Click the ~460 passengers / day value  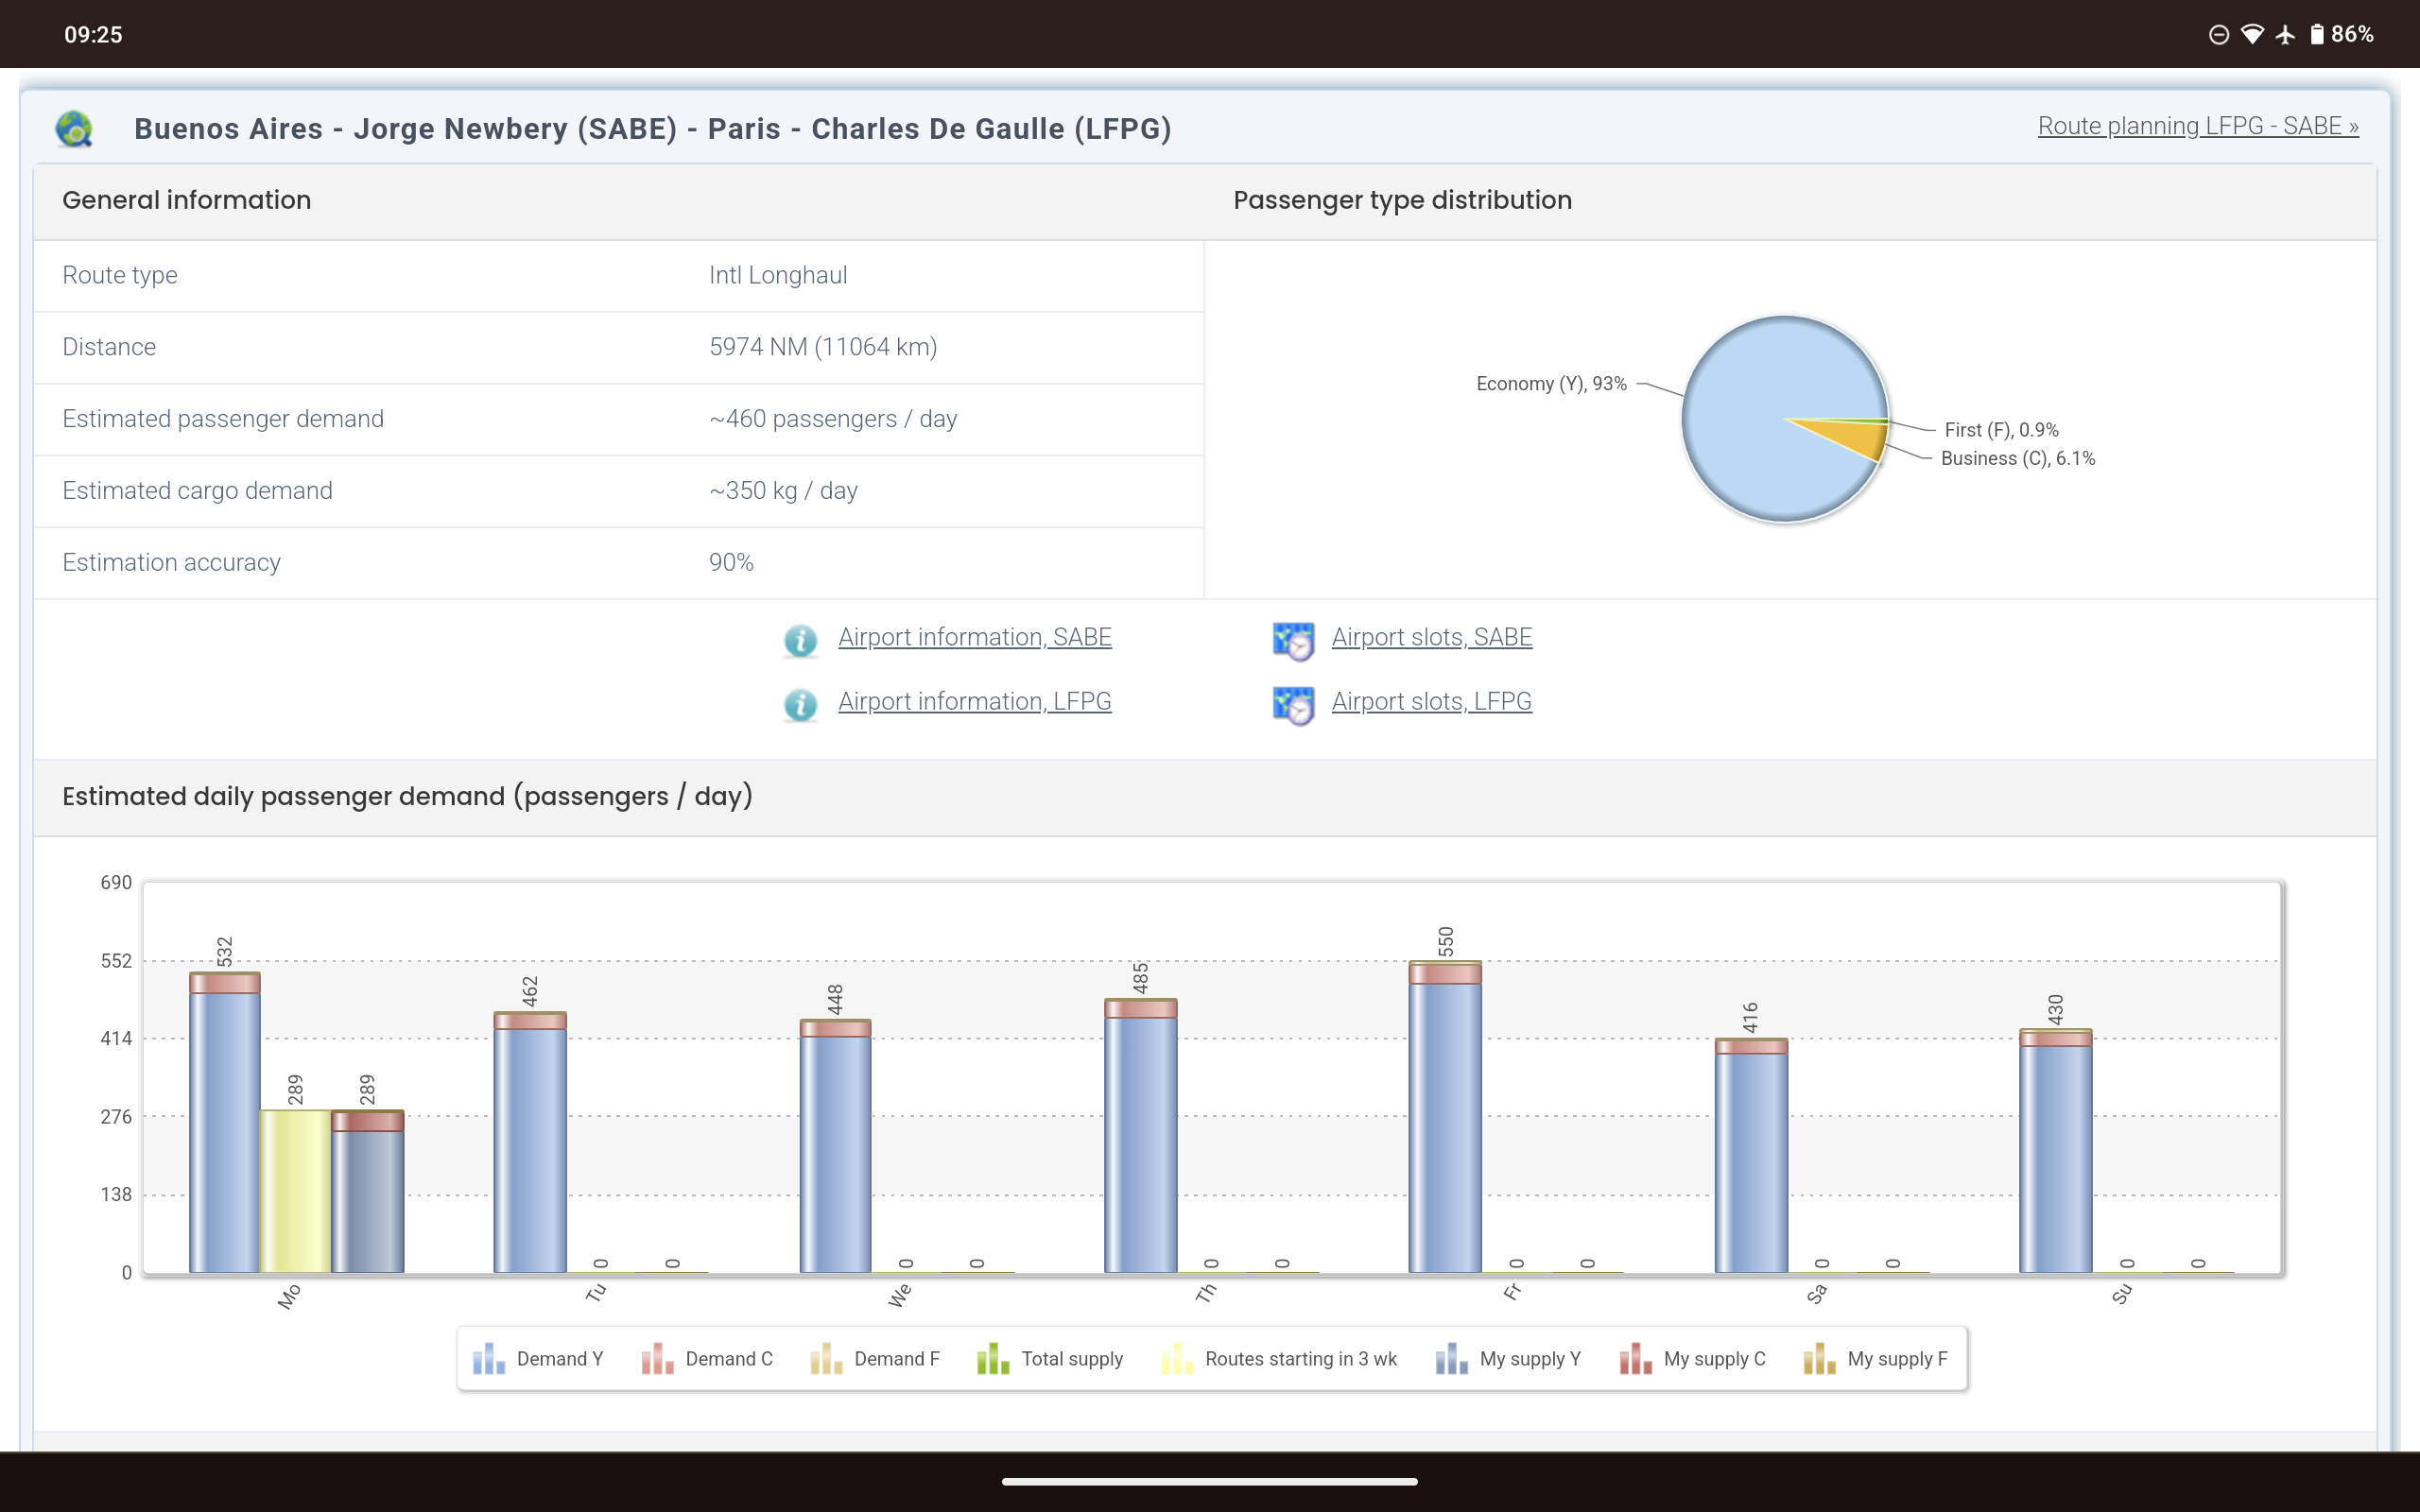(x=833, y=419)
